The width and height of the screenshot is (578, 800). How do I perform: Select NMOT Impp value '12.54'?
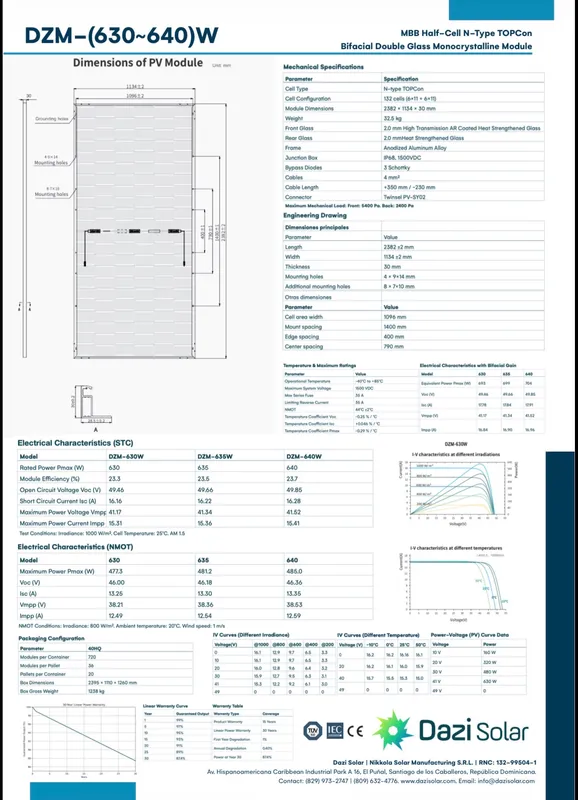click(205, 616)
